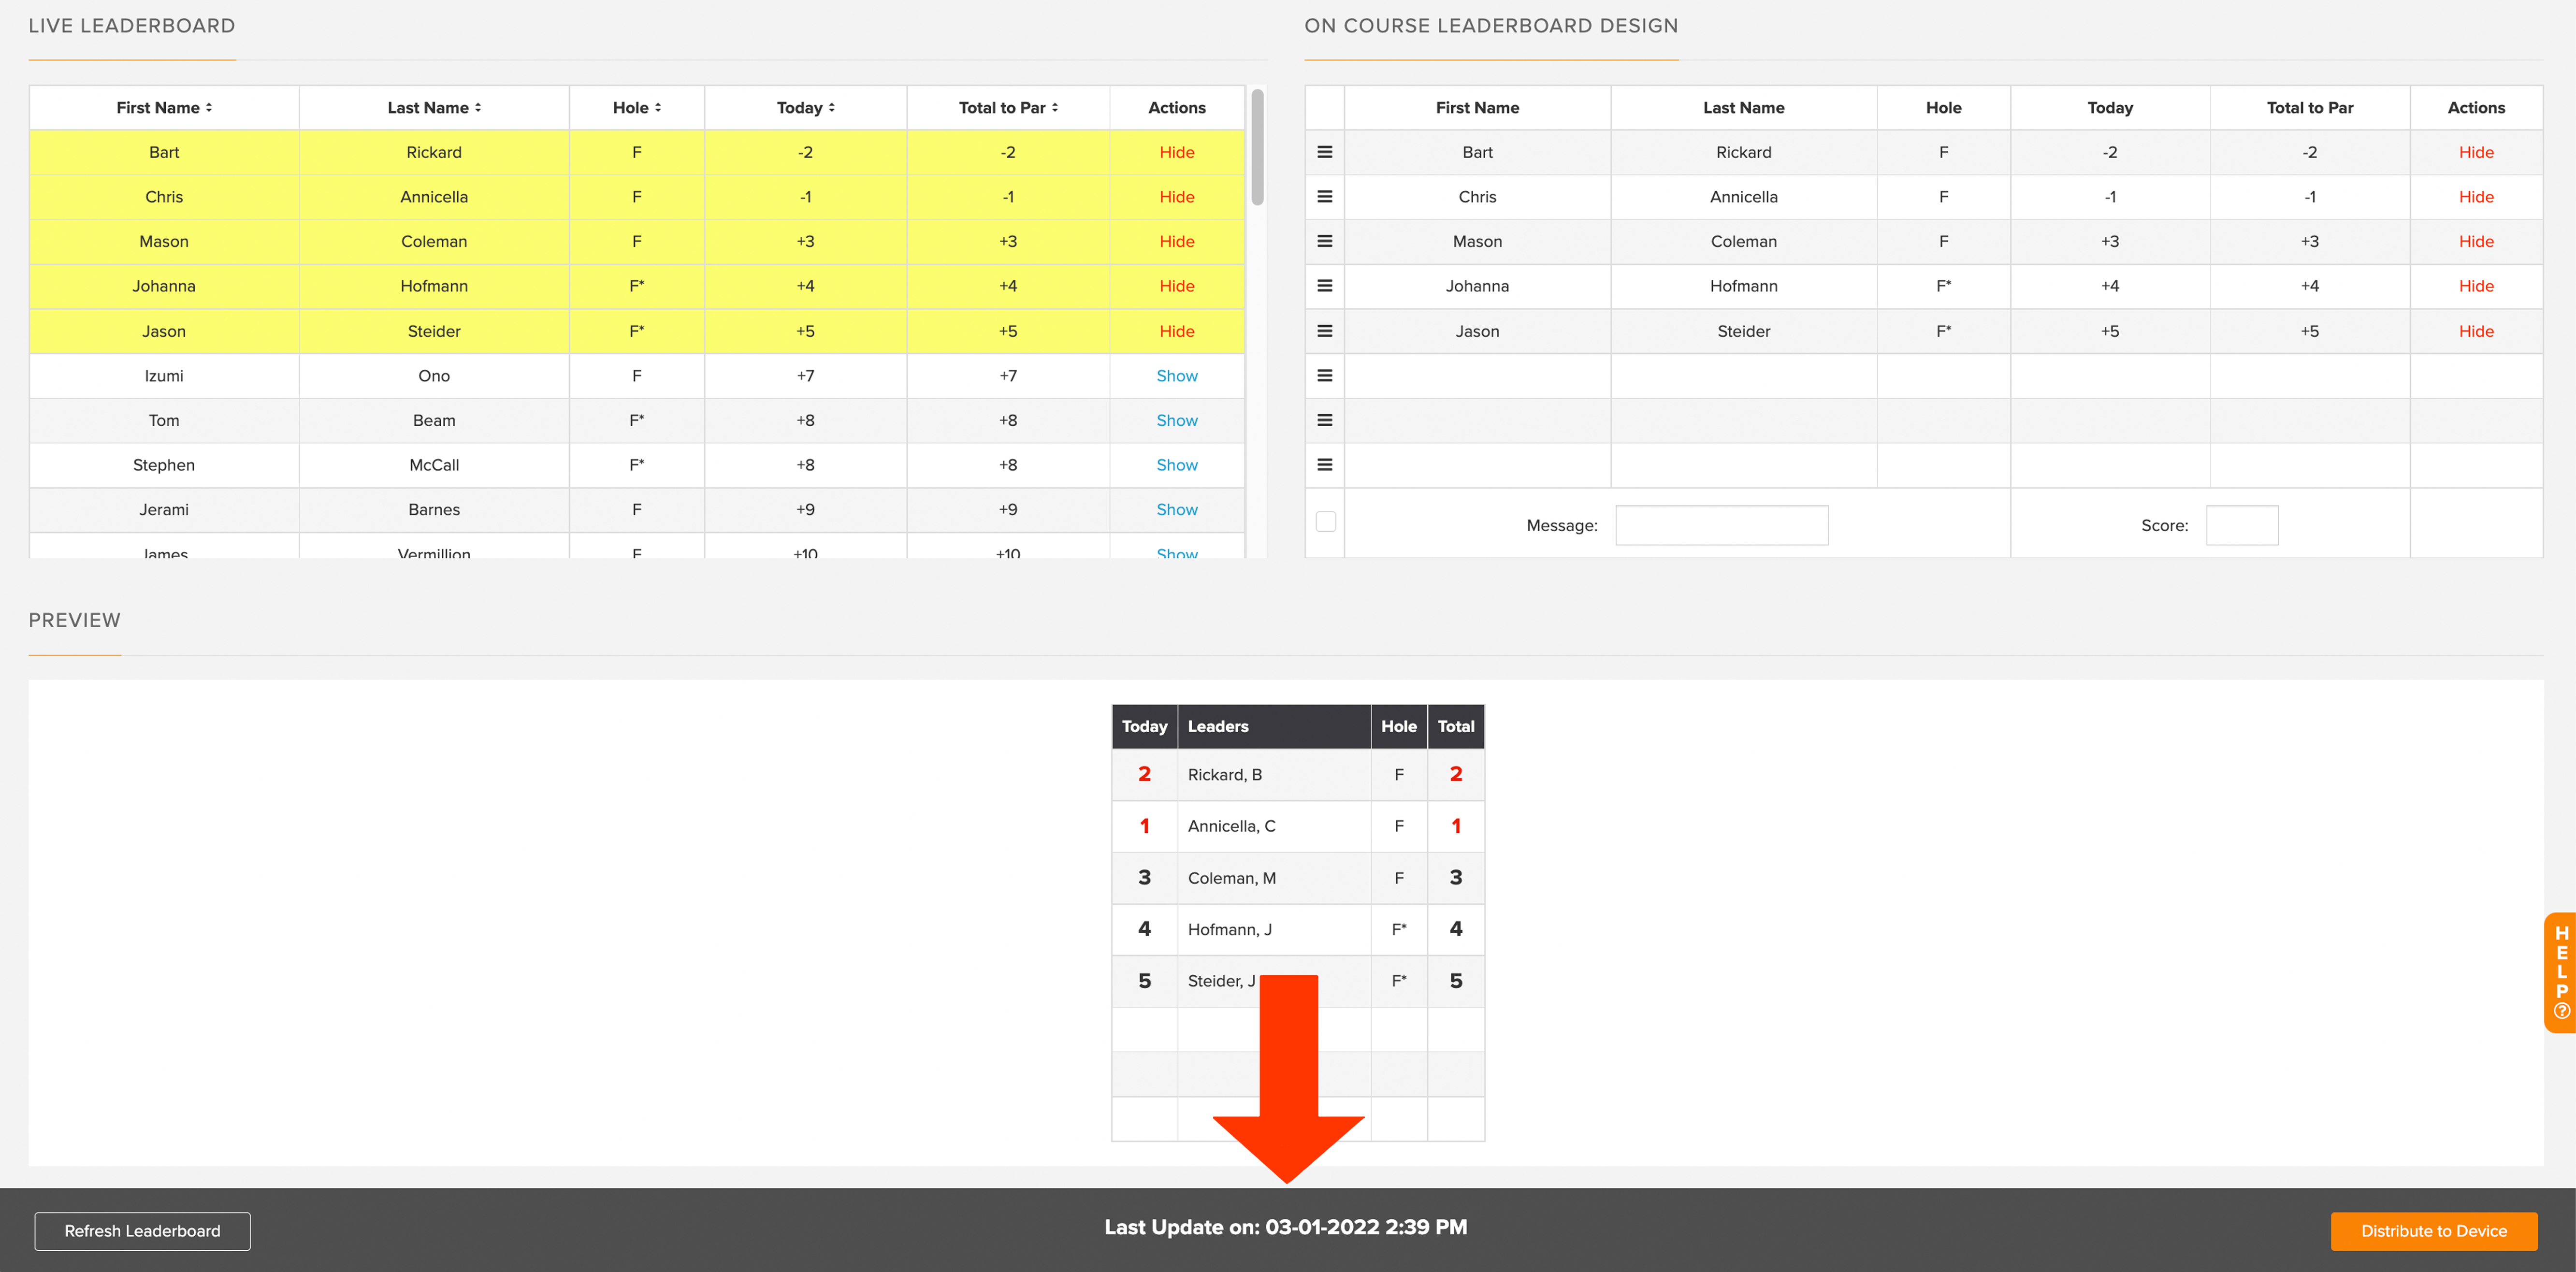This screenshot has height=1272, width=2576.
Task: Click Annicella, C in the preview board
Action: tap(1232, 826)
